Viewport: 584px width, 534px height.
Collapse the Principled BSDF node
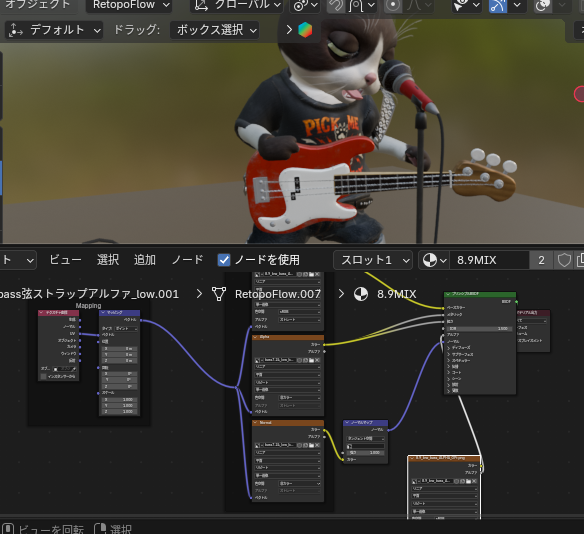point(448,294)
